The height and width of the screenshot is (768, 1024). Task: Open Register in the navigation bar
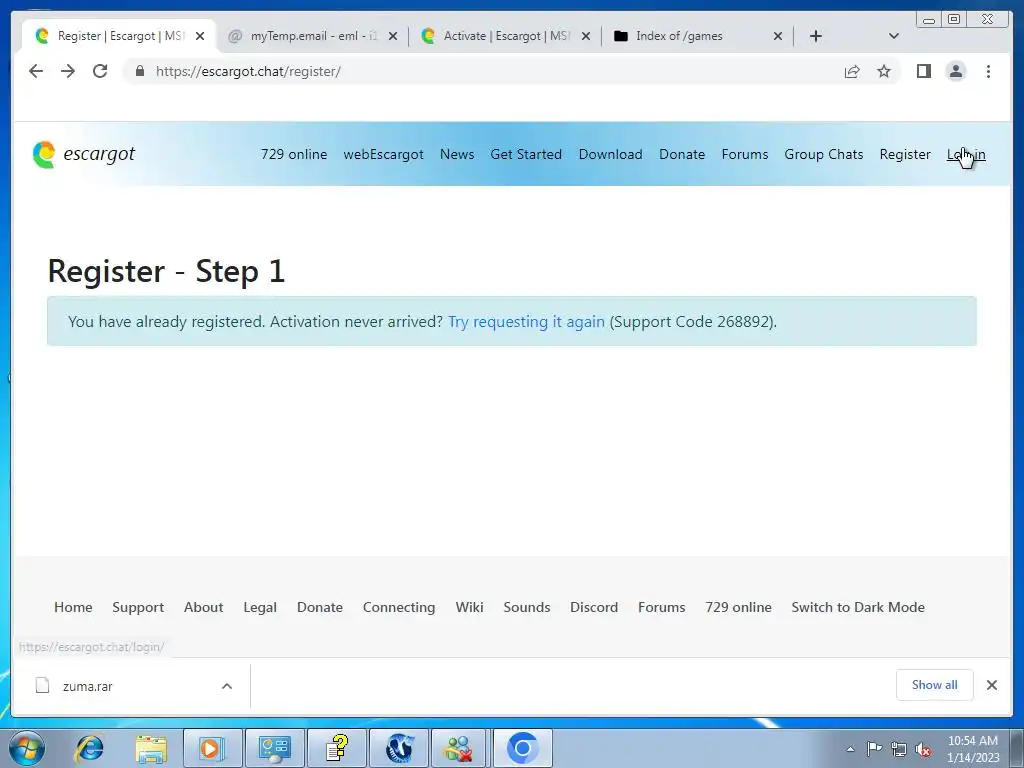(904, 154)
